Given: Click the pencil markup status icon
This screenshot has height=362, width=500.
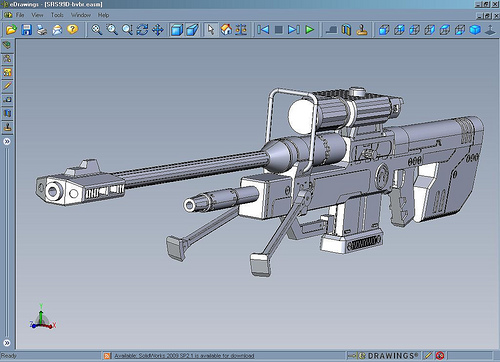Looking at the screenshot, I should [x=428, y=356].
